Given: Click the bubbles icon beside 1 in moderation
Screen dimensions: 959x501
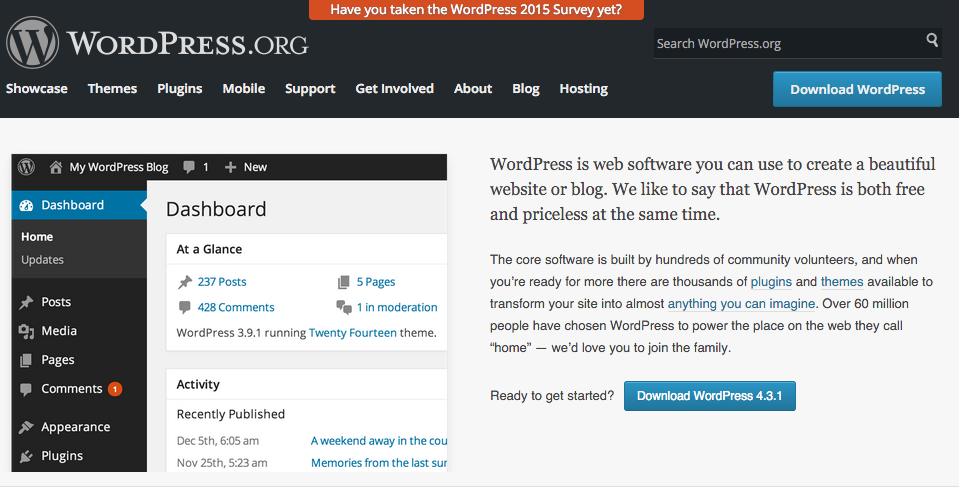Looking at the screenshot, I should click(344, 307).
